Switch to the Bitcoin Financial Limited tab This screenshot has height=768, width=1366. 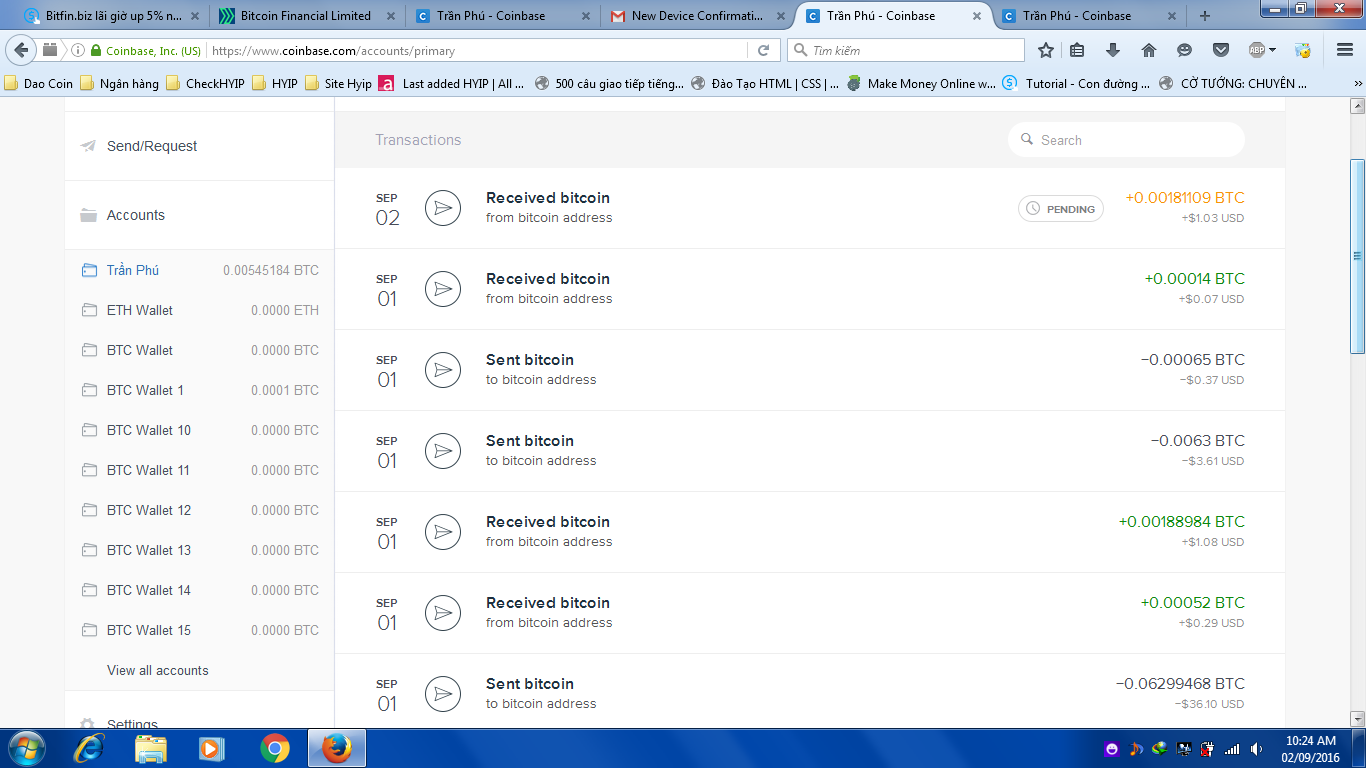pos(306,16)
